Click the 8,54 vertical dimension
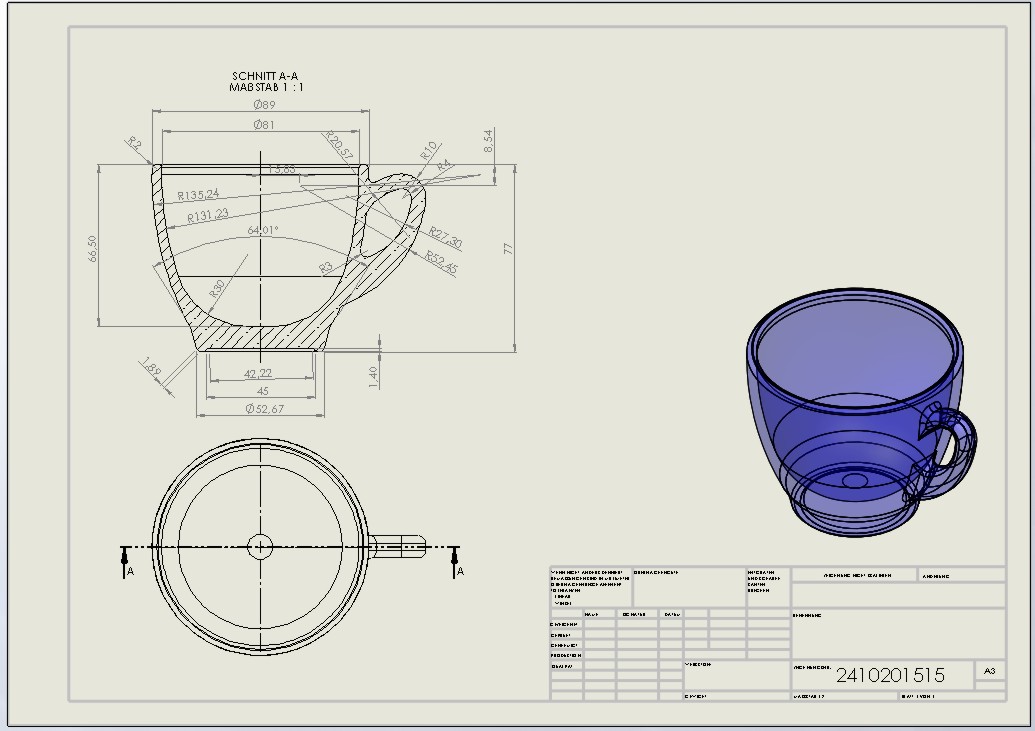Screen dimensions: 1035x731 [488, 141]
